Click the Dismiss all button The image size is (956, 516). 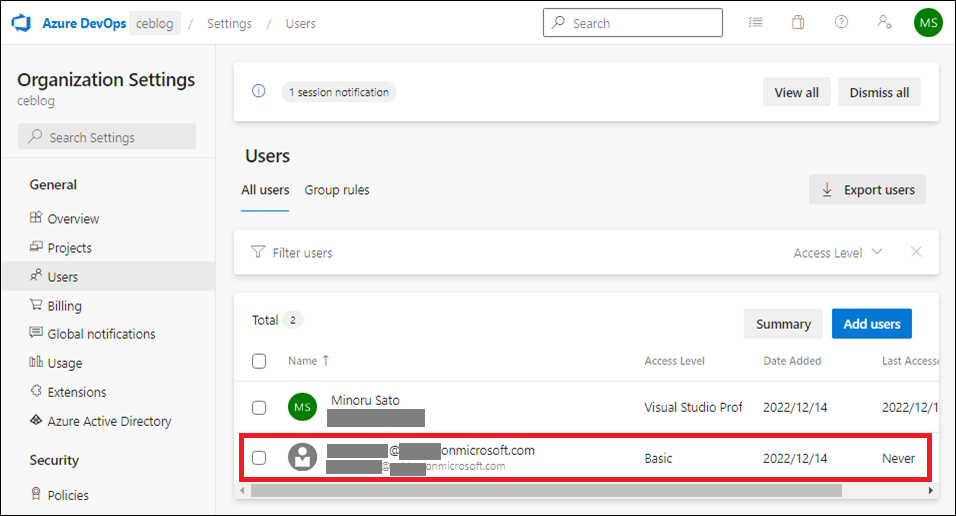coord(879,92)
